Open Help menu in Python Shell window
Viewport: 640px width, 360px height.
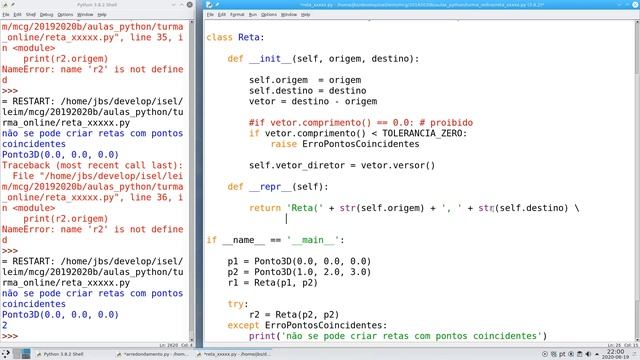[102, 15]
